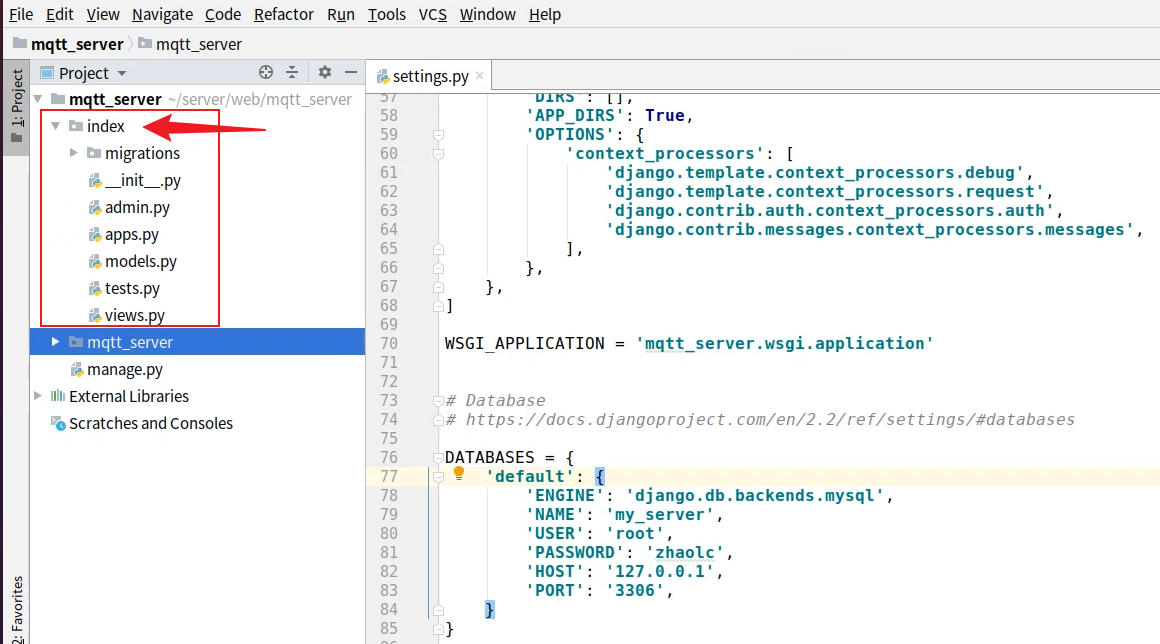This screenshot has height=644, width=1160.
Task: Click 'mqtt_server.wsgi.application' string
Action: point(784,343)
